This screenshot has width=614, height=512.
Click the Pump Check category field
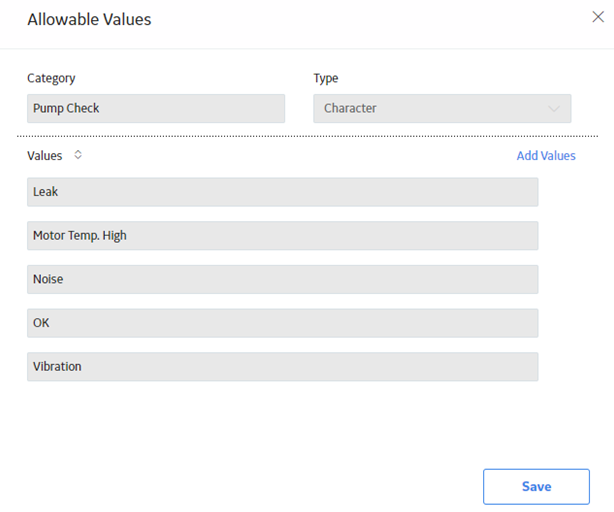(x=156, y=108)
